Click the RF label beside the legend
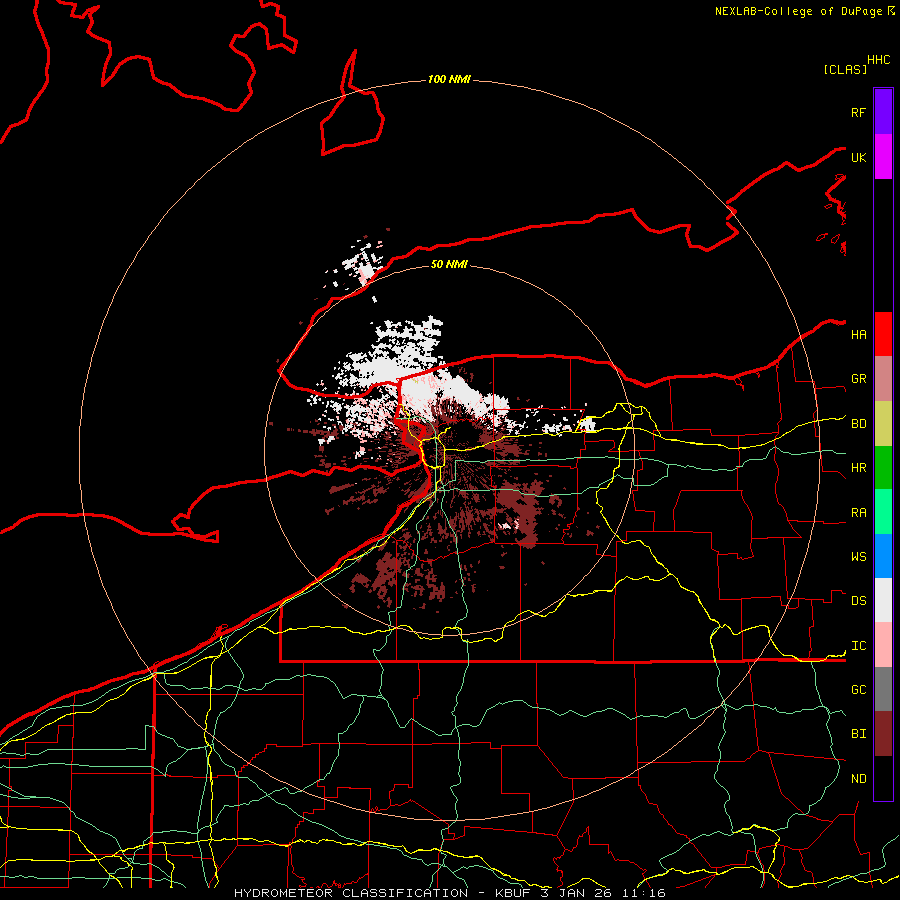 point(858,113)
